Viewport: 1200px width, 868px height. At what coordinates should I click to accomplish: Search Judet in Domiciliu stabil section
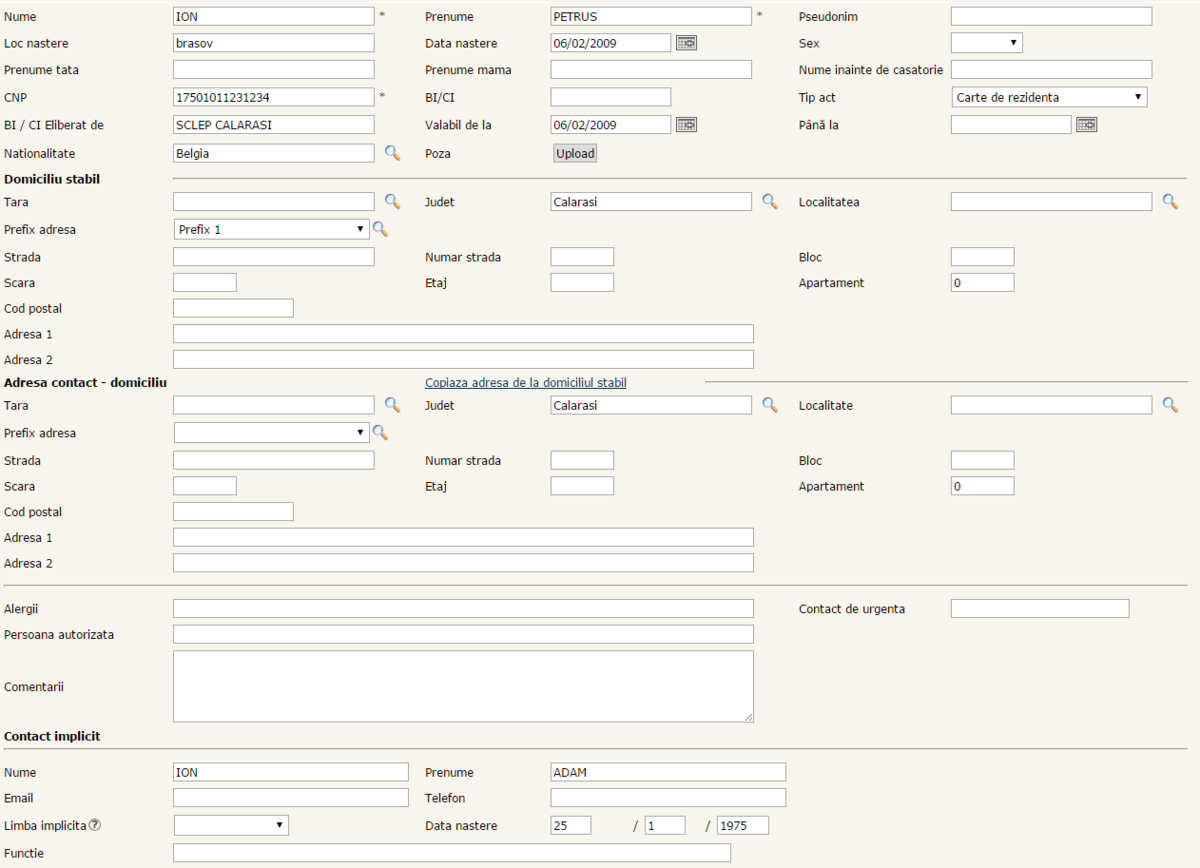click(x=769, y=202)
